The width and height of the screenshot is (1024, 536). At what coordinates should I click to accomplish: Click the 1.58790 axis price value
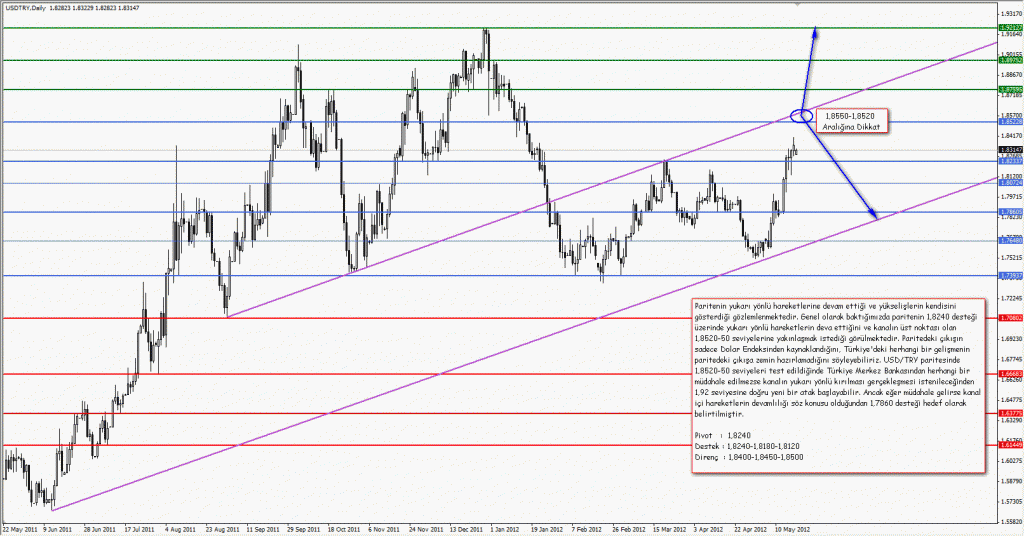[1010, 481]
